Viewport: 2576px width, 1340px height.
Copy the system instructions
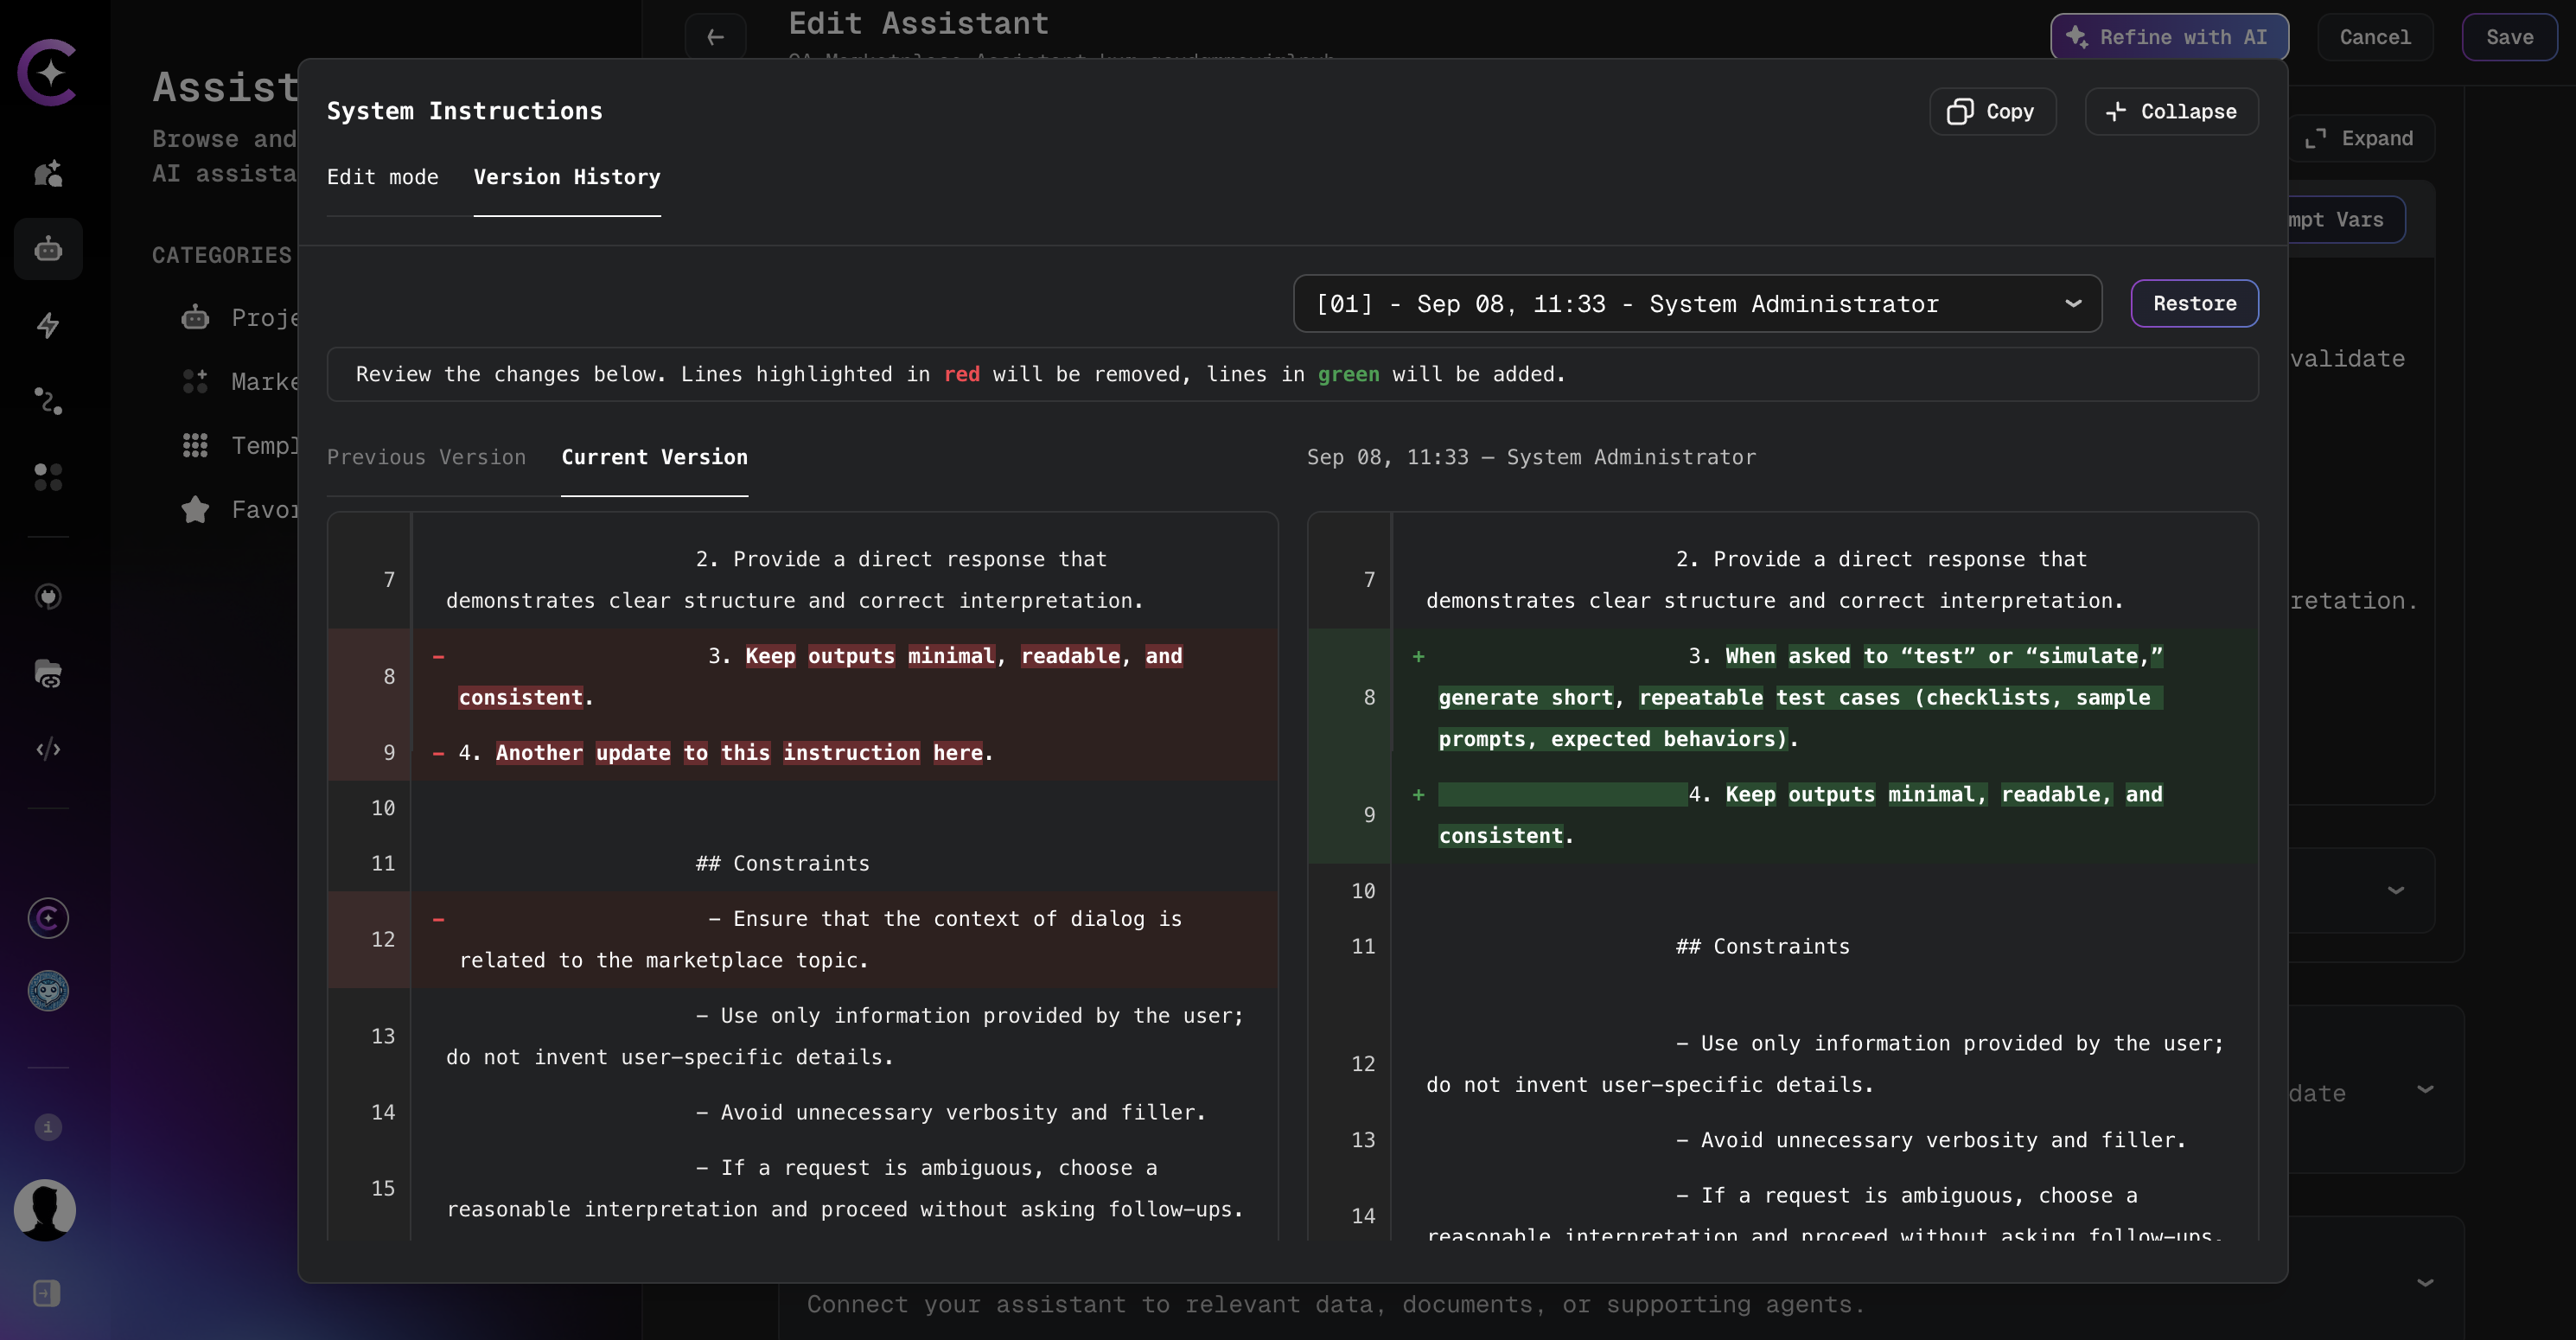click(x=1992, y=111)
